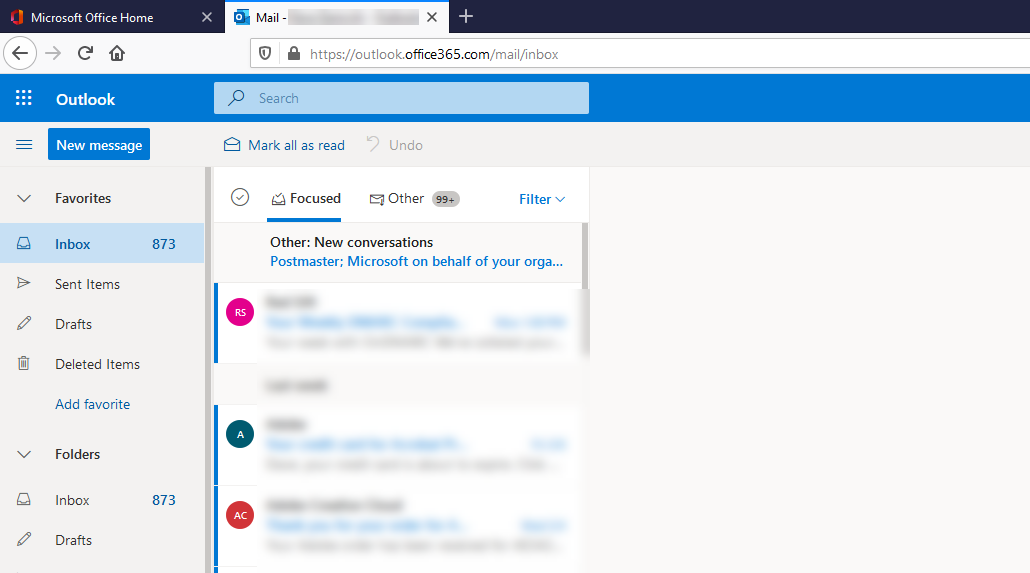Click the shield tracking protection icon

tap(265, 54)
